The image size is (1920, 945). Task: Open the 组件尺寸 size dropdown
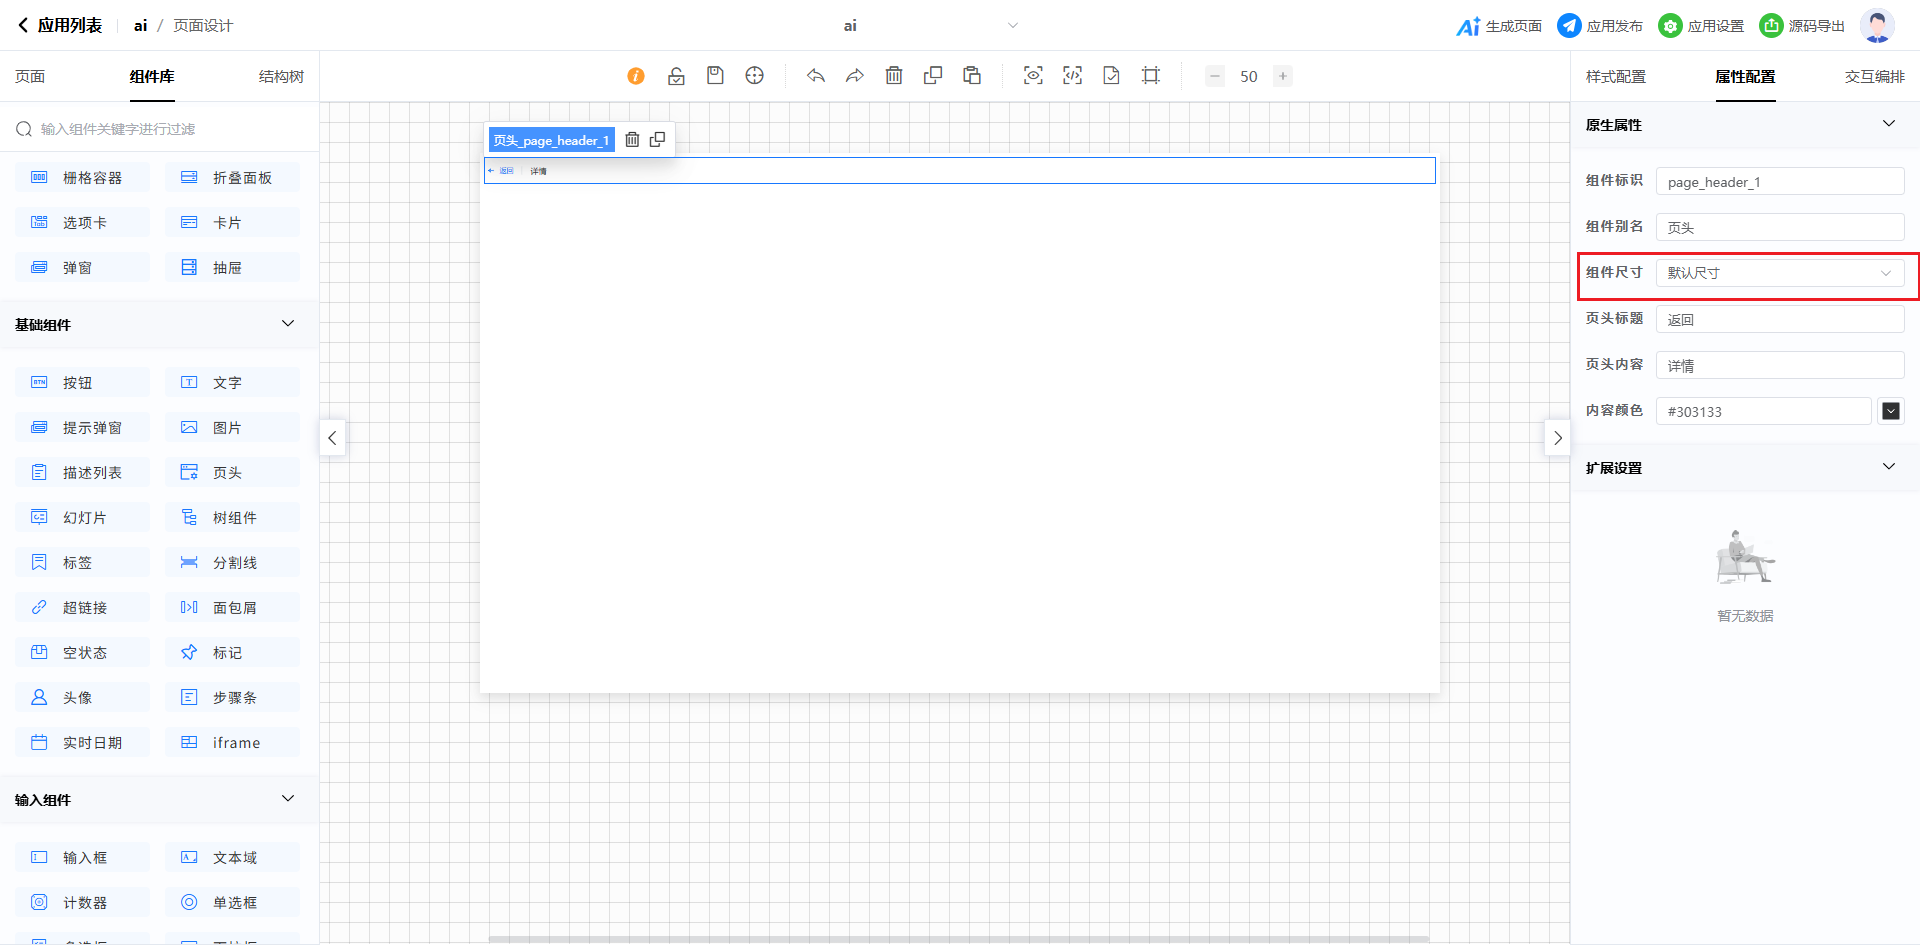point(1779,273)
